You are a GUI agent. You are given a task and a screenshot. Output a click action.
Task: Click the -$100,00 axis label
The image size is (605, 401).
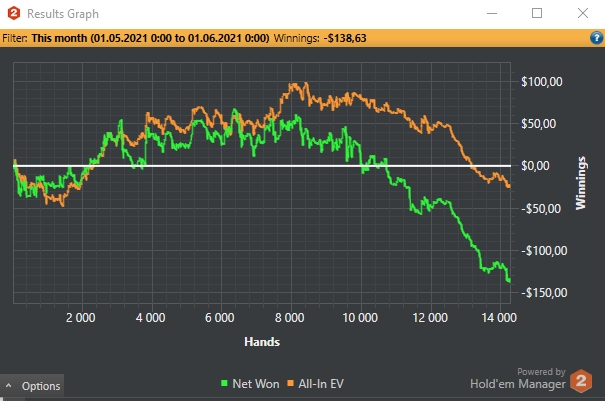coord(544,251)
